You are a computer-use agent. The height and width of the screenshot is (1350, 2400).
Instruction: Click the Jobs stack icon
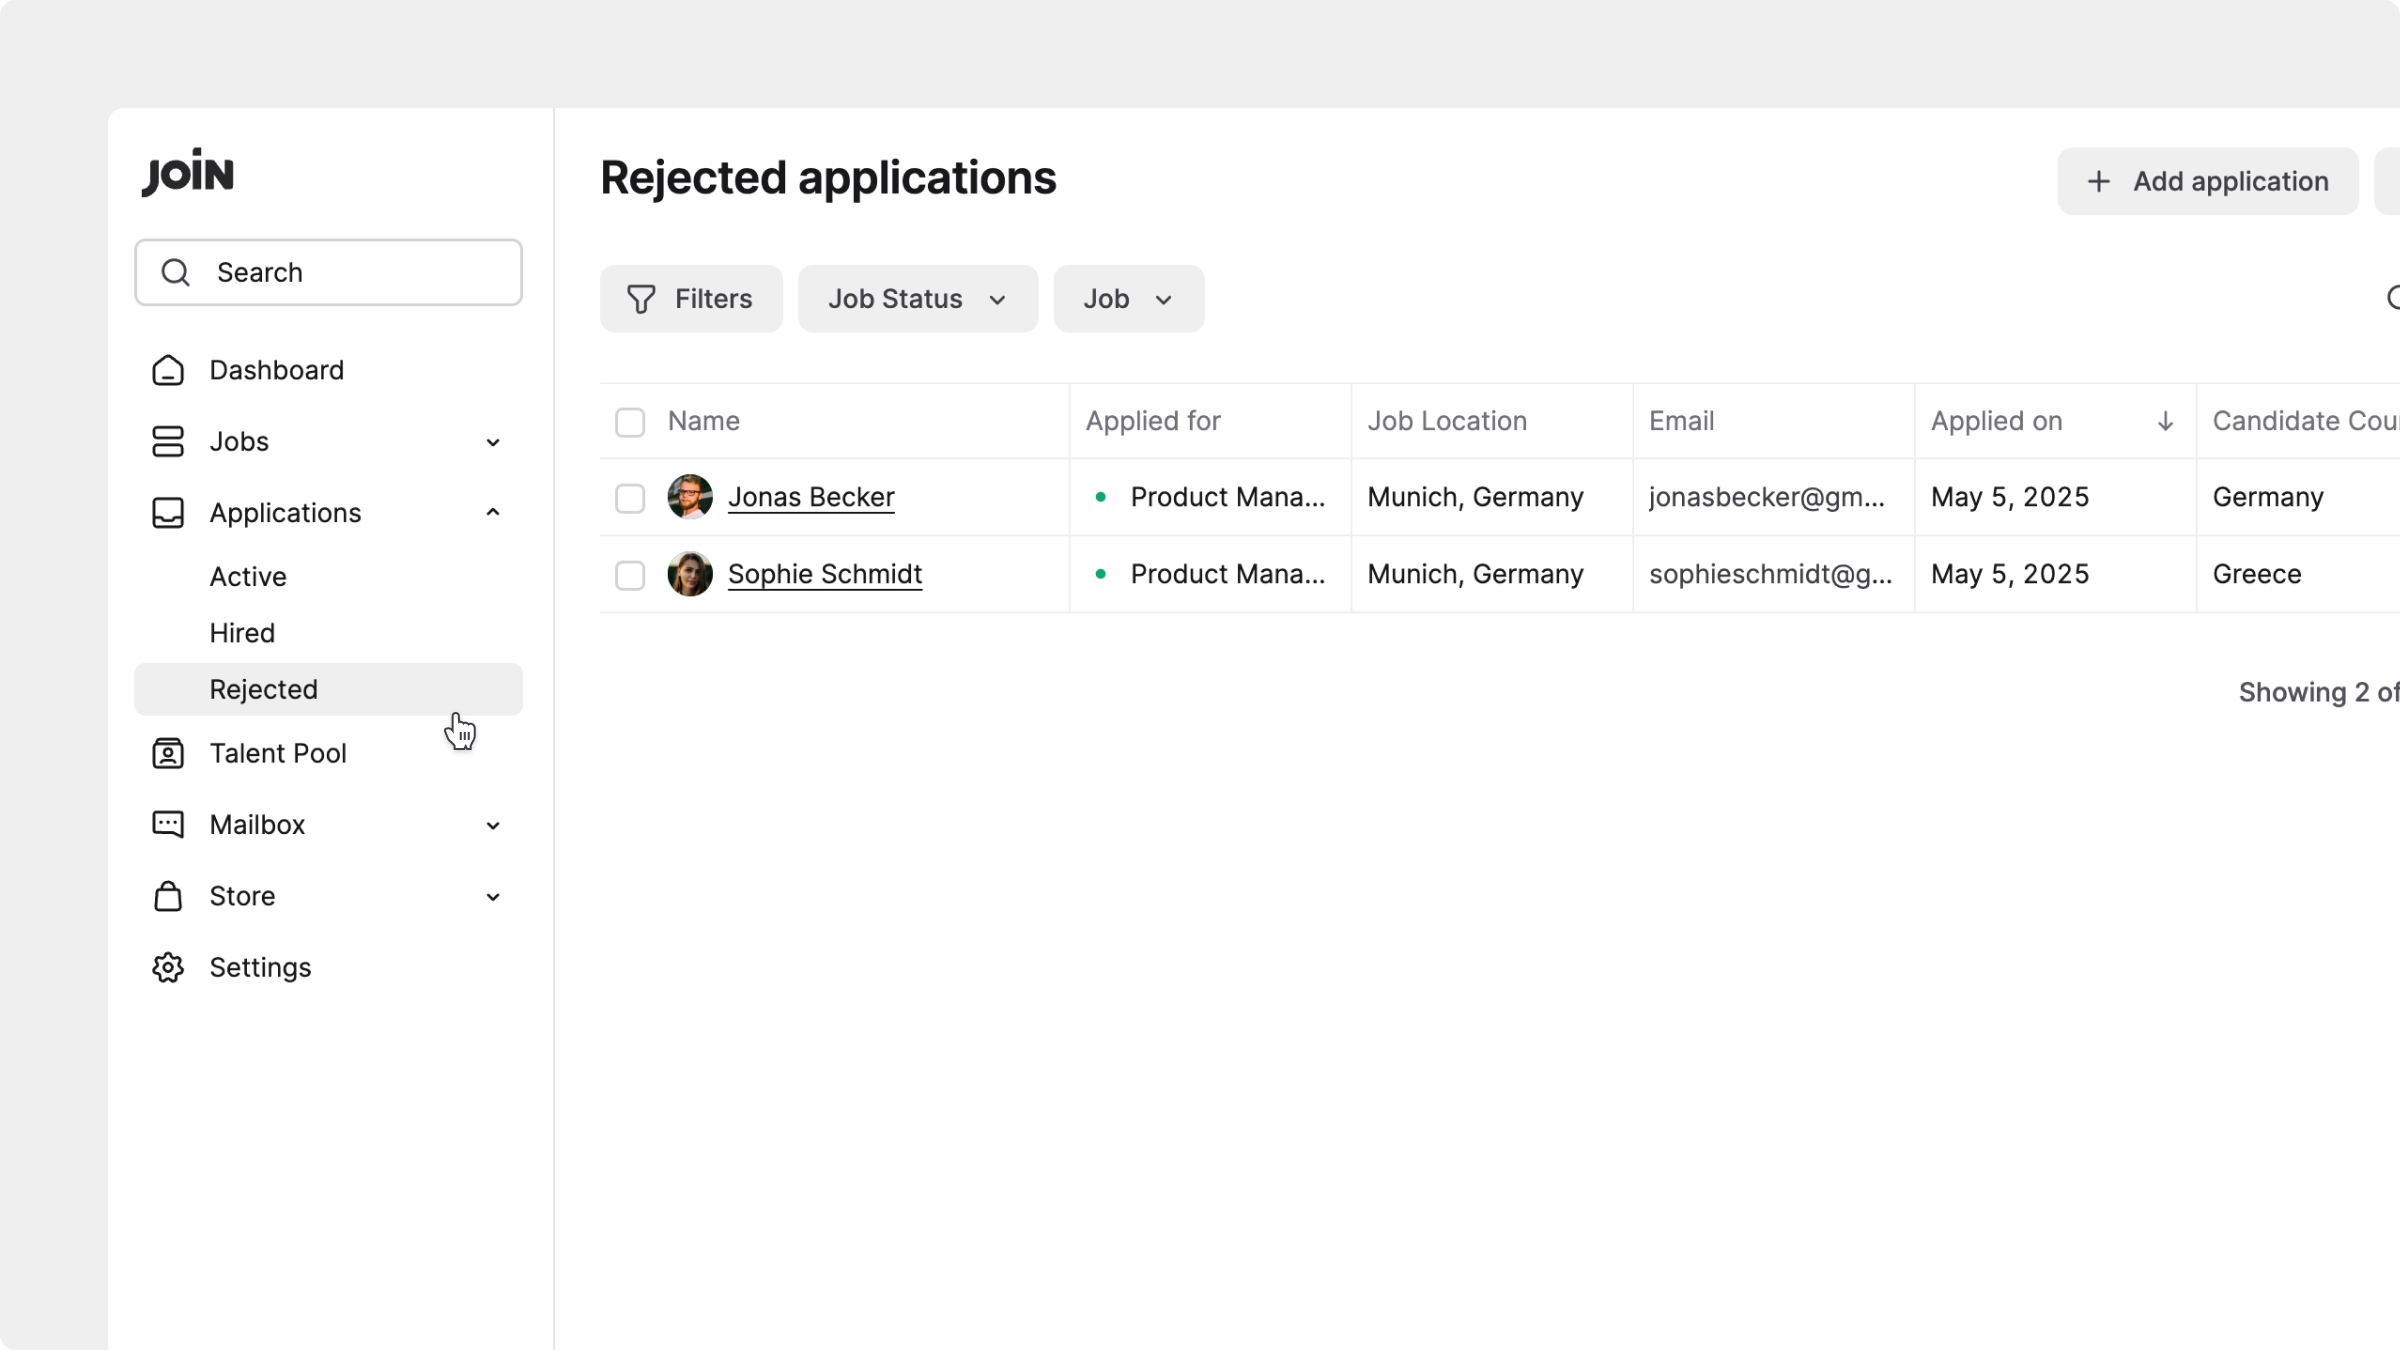(168, 441)
